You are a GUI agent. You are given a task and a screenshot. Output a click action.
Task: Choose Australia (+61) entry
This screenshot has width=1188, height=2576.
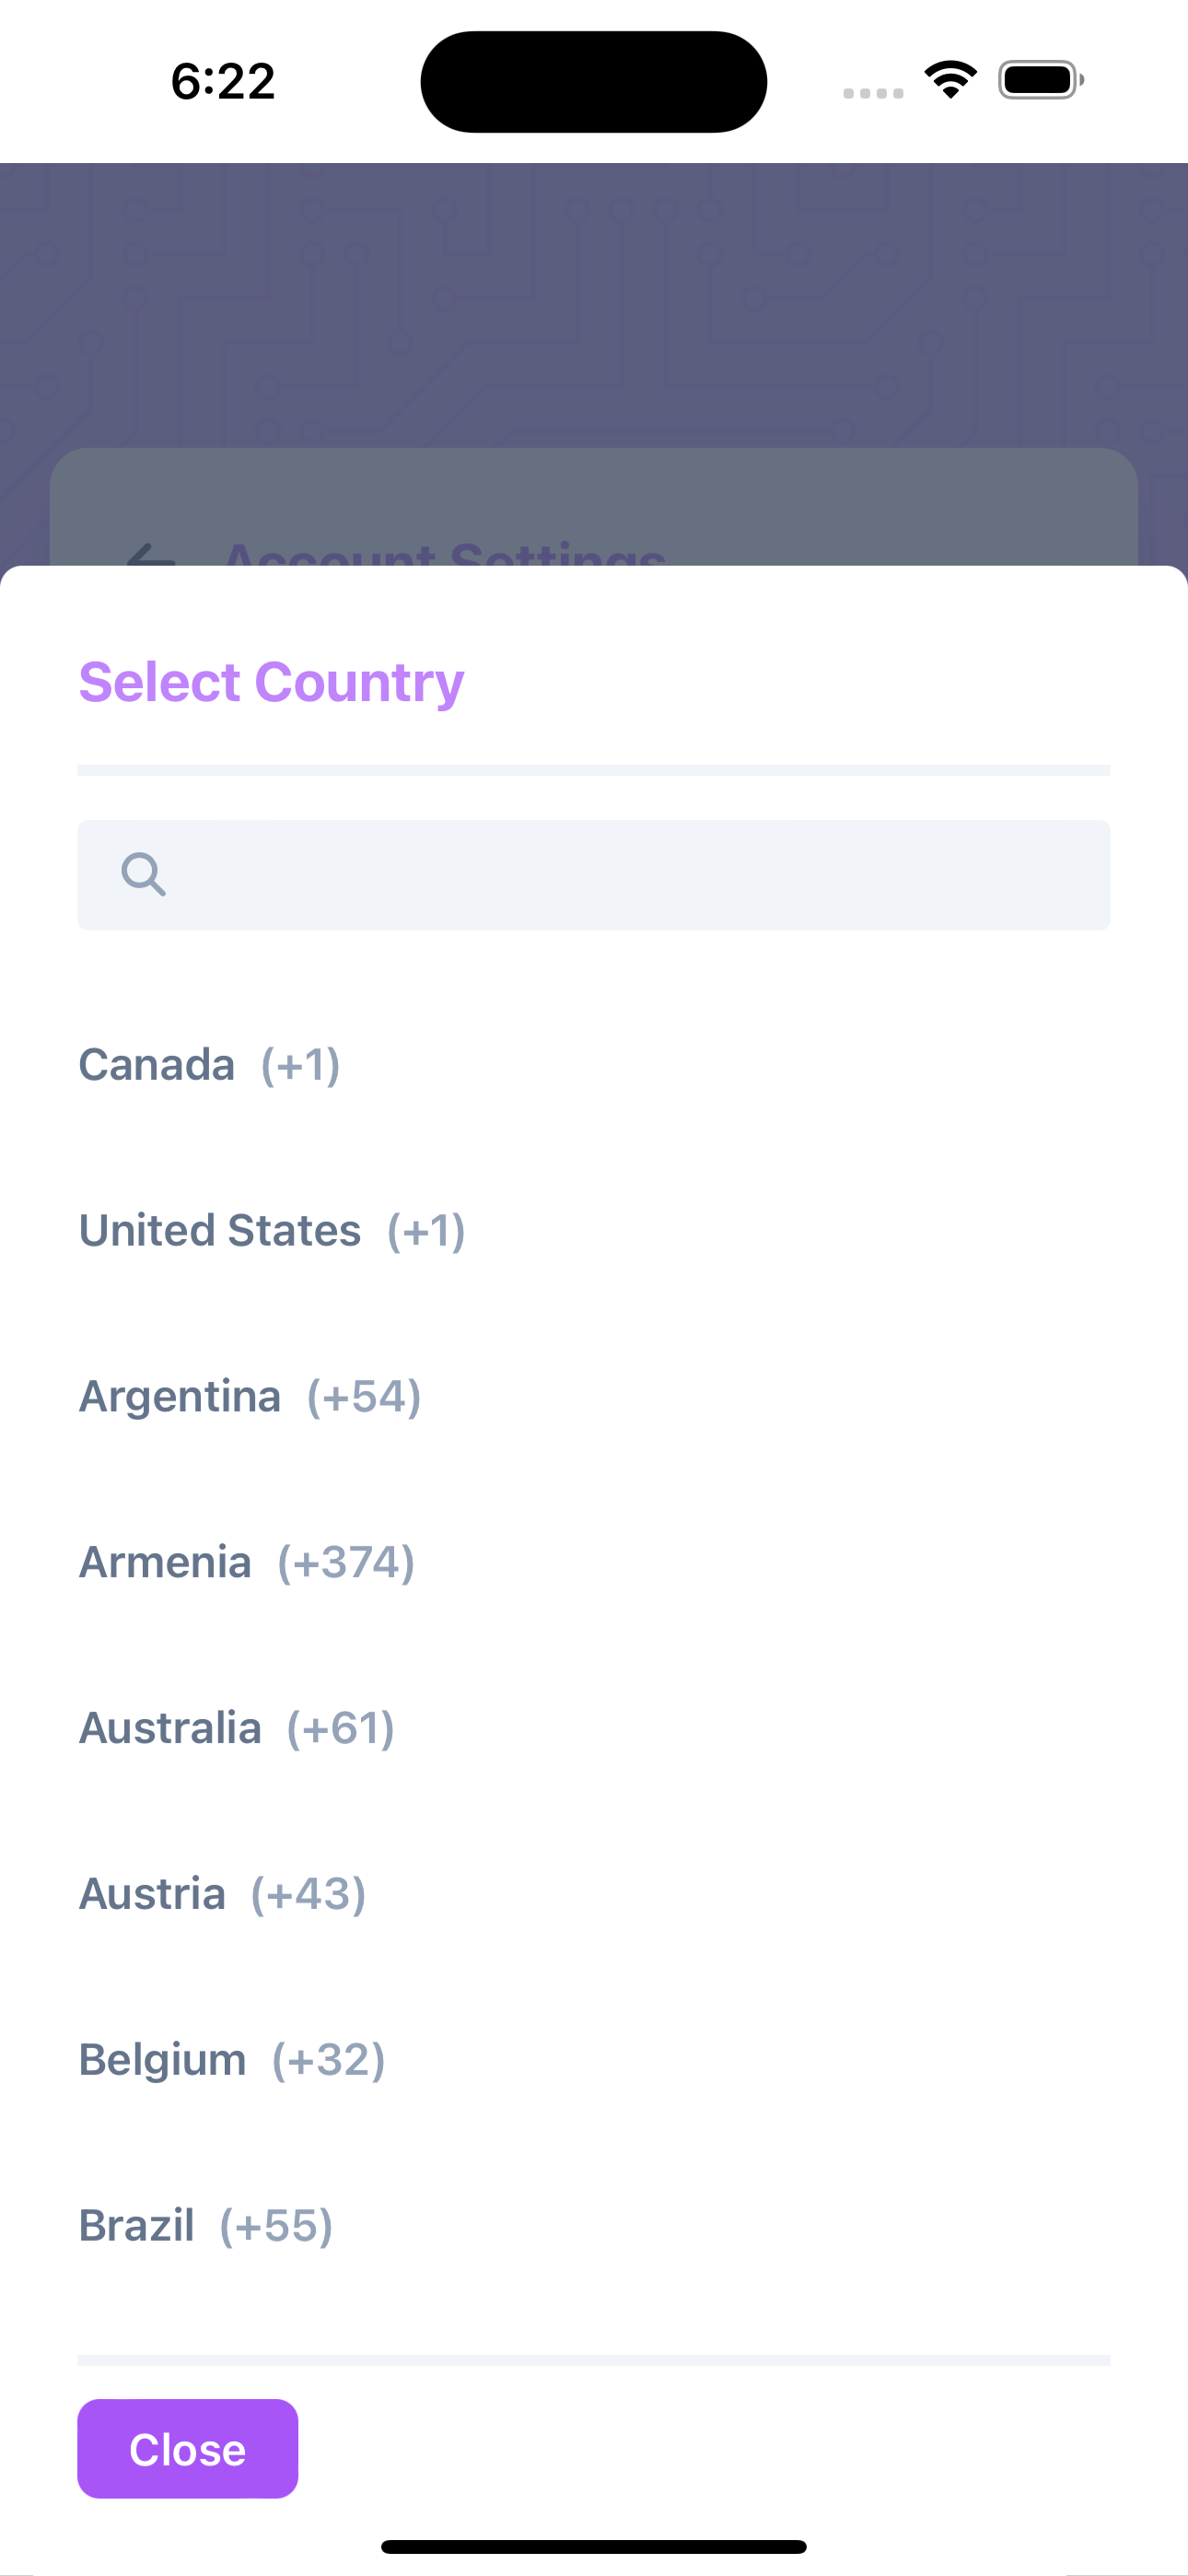pyautogui.click(x=237, y=1728)
